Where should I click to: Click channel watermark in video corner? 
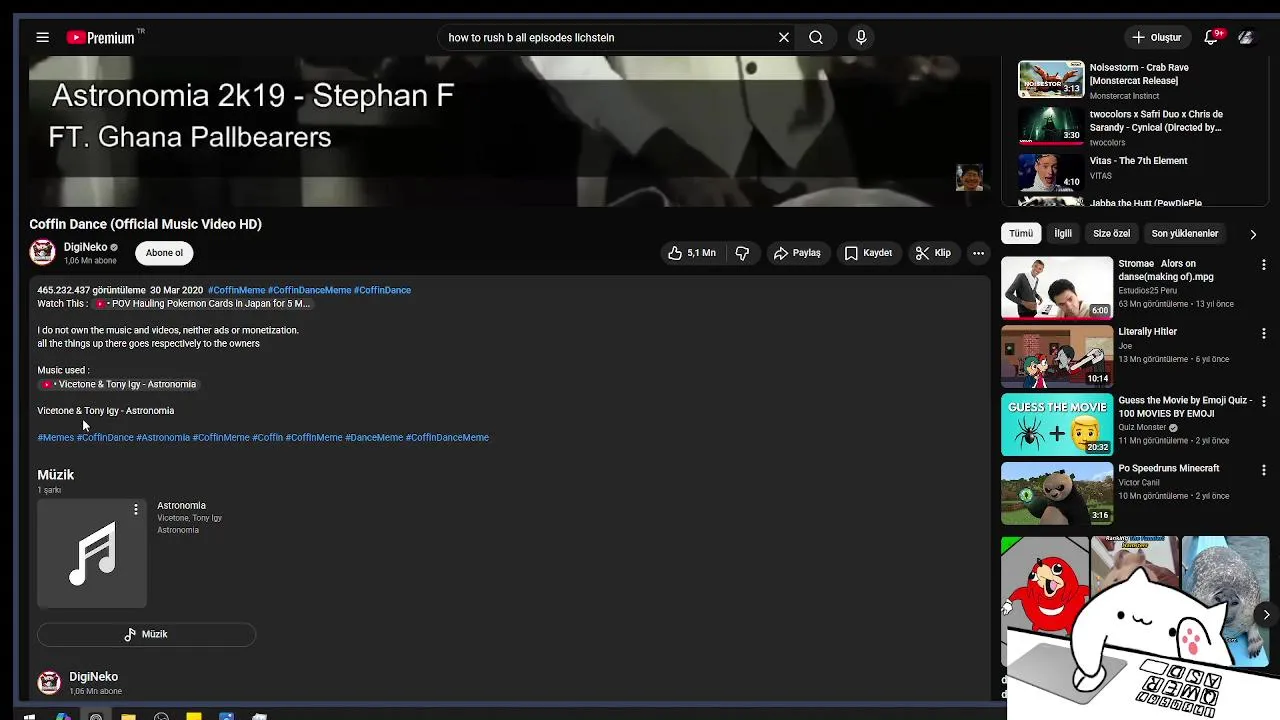pos(969,178)
